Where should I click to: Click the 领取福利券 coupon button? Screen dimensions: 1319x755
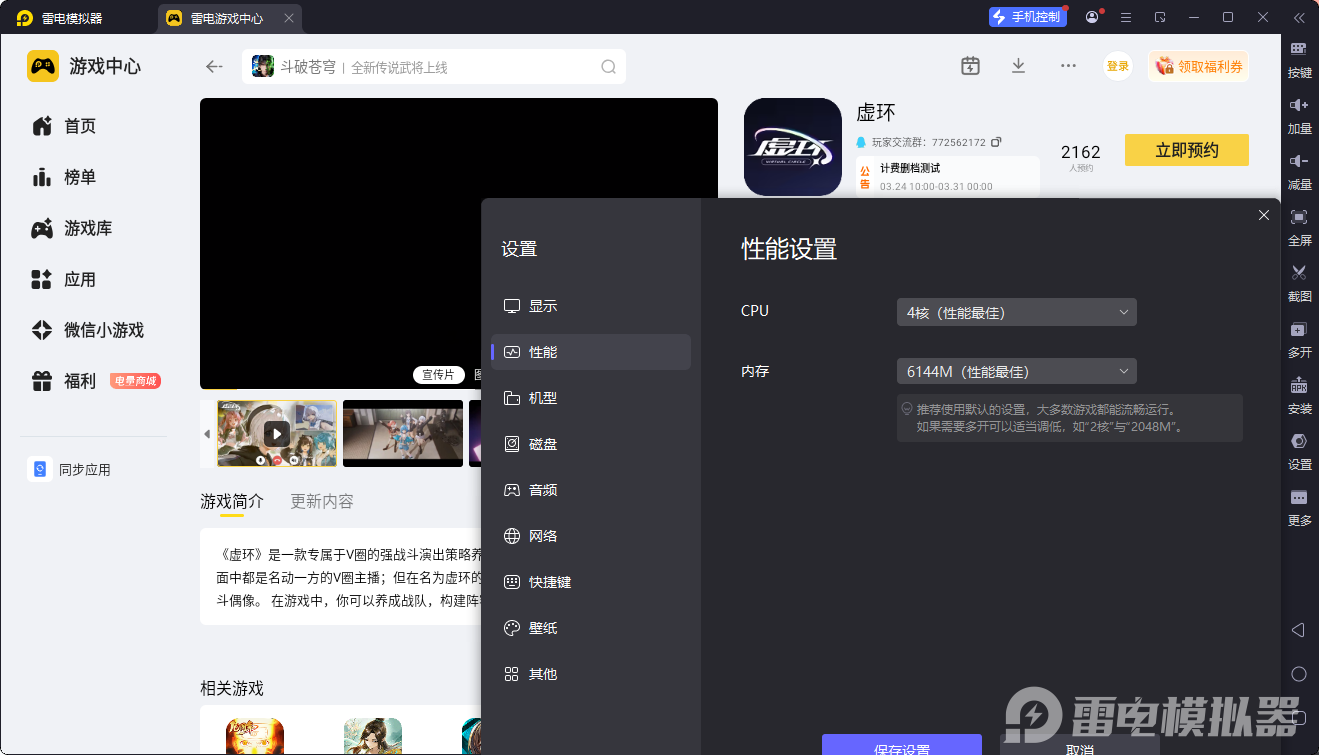coord(1199,67)
